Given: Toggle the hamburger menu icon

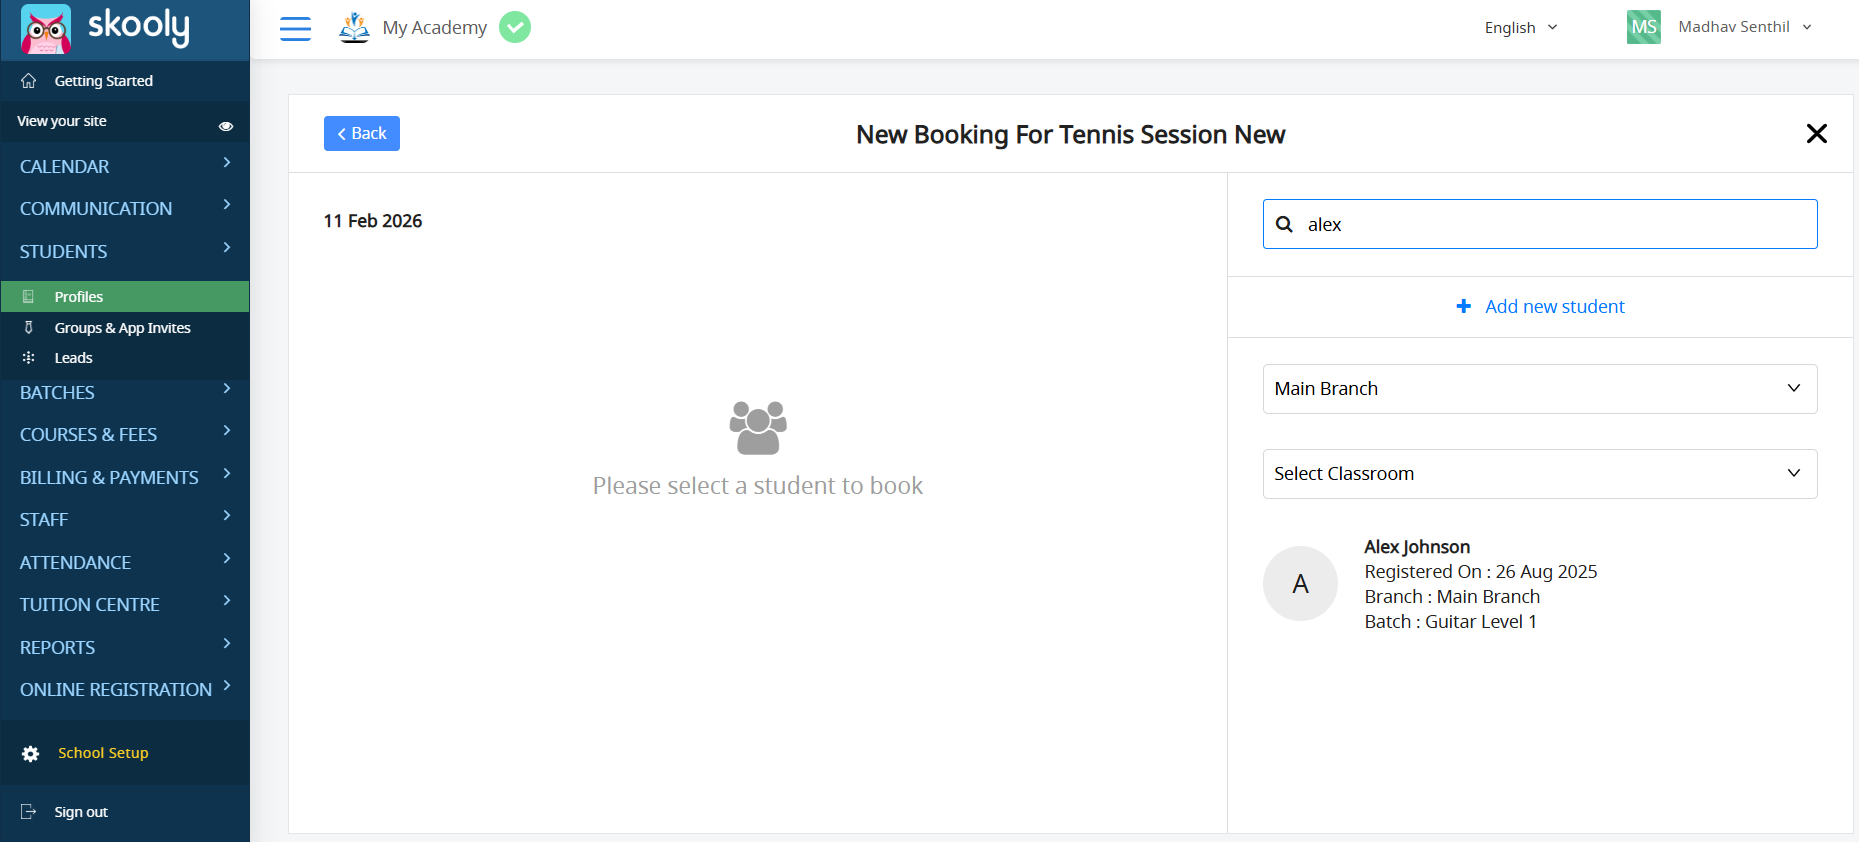Looking at the screenshot, I should tap(295, 29).
